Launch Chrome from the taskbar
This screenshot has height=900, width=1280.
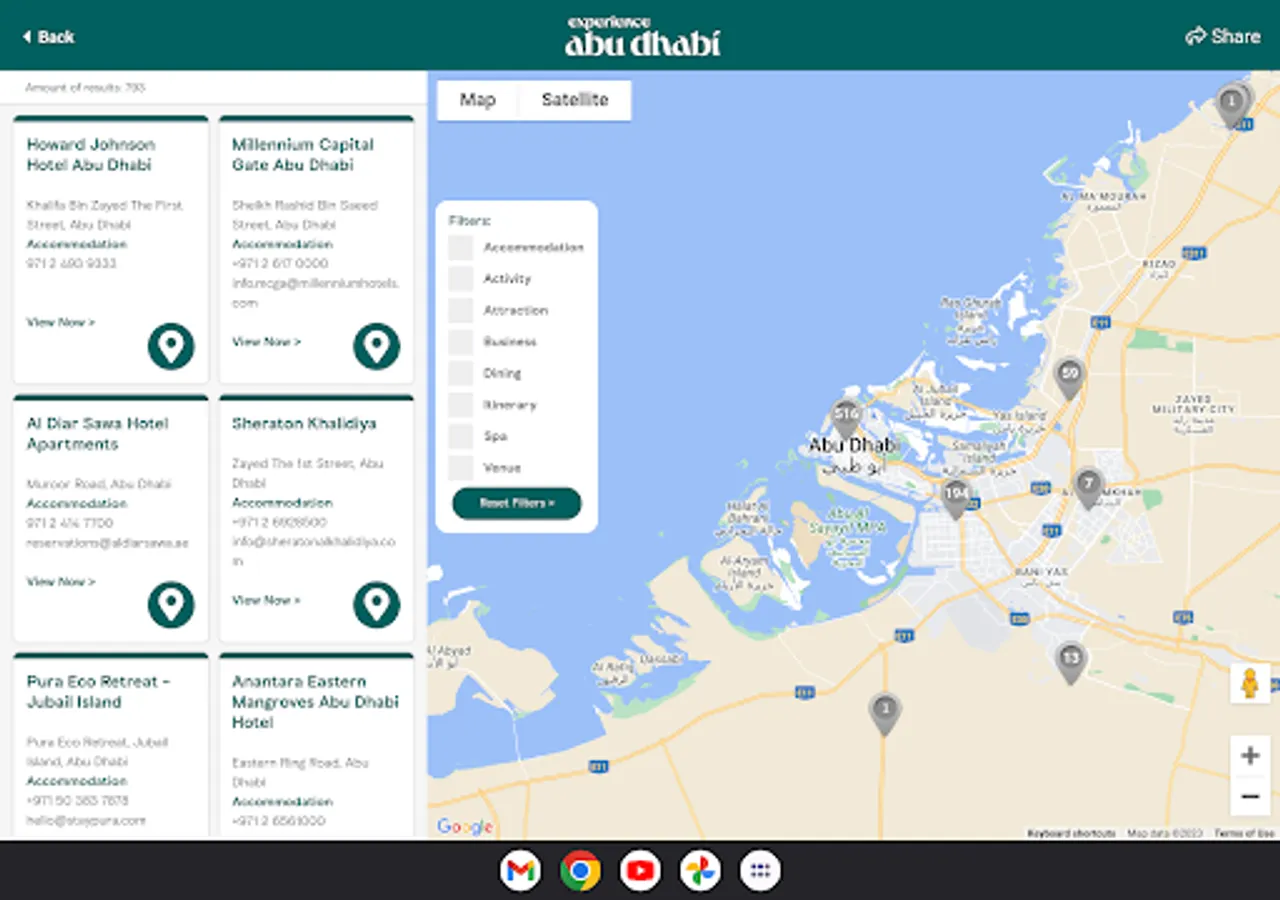[x=580, y=871]
